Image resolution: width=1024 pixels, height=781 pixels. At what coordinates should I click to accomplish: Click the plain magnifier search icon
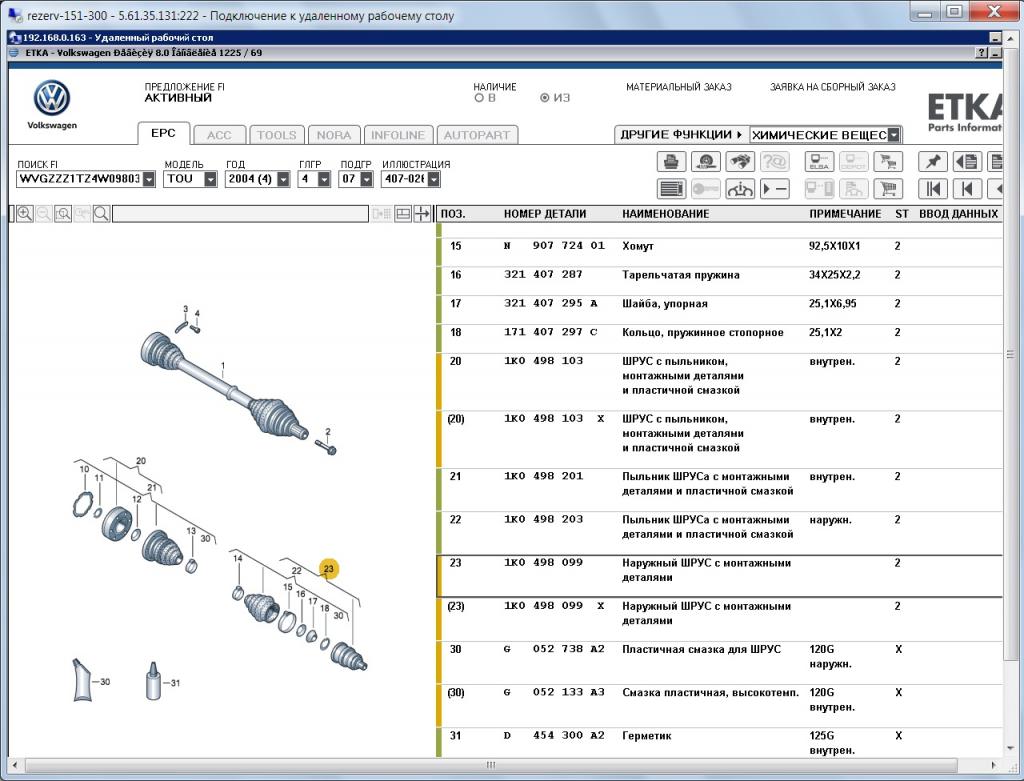[x=101, y=214]
